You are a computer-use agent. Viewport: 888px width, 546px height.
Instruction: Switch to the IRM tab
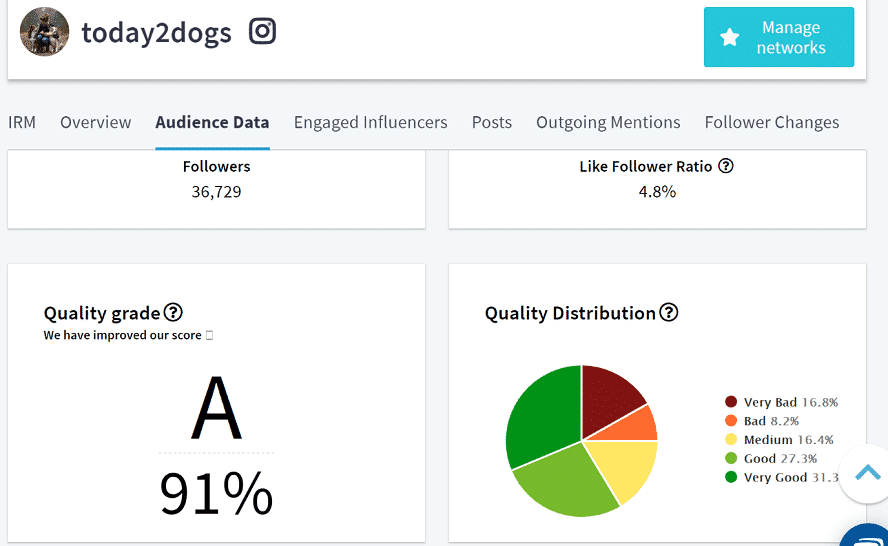pos(22,122)
